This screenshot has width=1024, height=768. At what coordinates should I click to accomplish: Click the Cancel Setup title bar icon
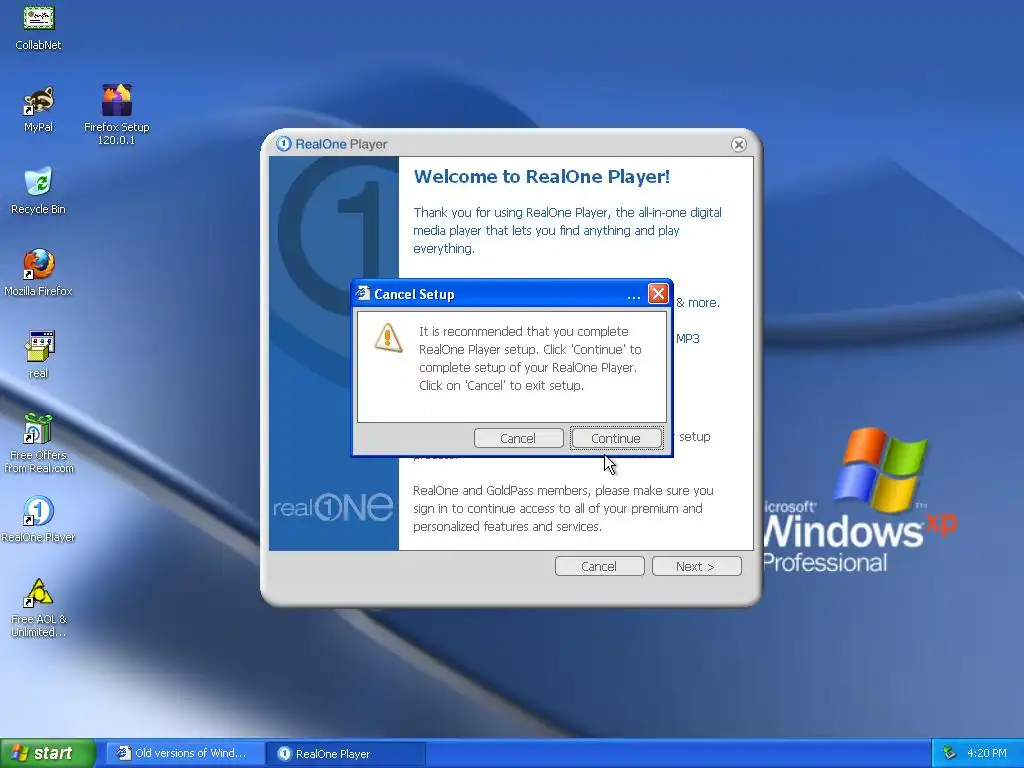click(362, 294)
